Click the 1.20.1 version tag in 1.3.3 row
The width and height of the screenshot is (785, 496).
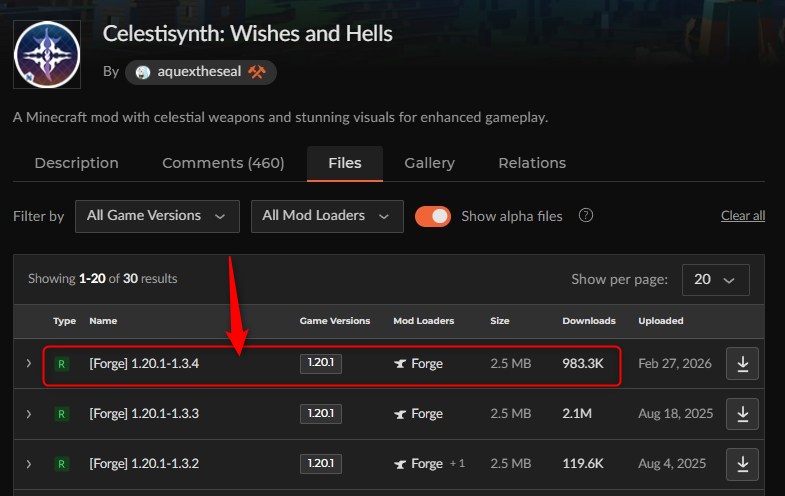(x=321, y=414)
